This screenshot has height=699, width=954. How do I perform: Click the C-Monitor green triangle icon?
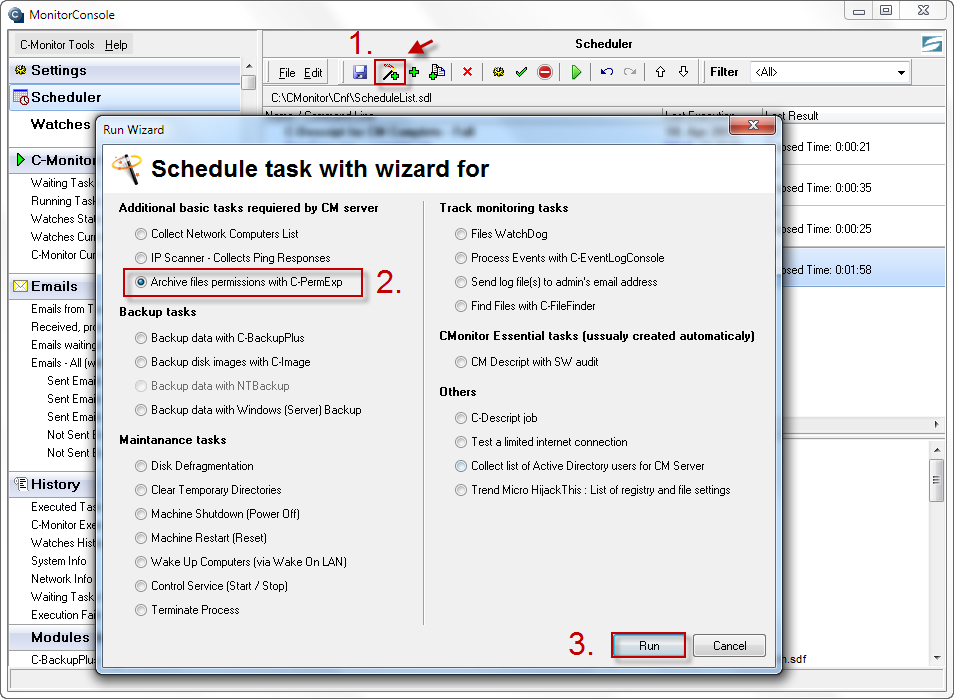click(21, 160)
